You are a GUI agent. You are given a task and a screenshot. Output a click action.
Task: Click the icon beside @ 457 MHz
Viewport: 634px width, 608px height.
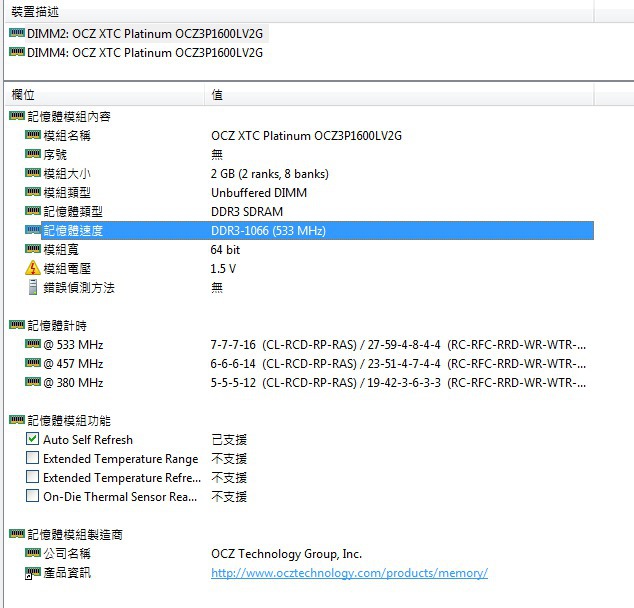click(x=33, y=363)
